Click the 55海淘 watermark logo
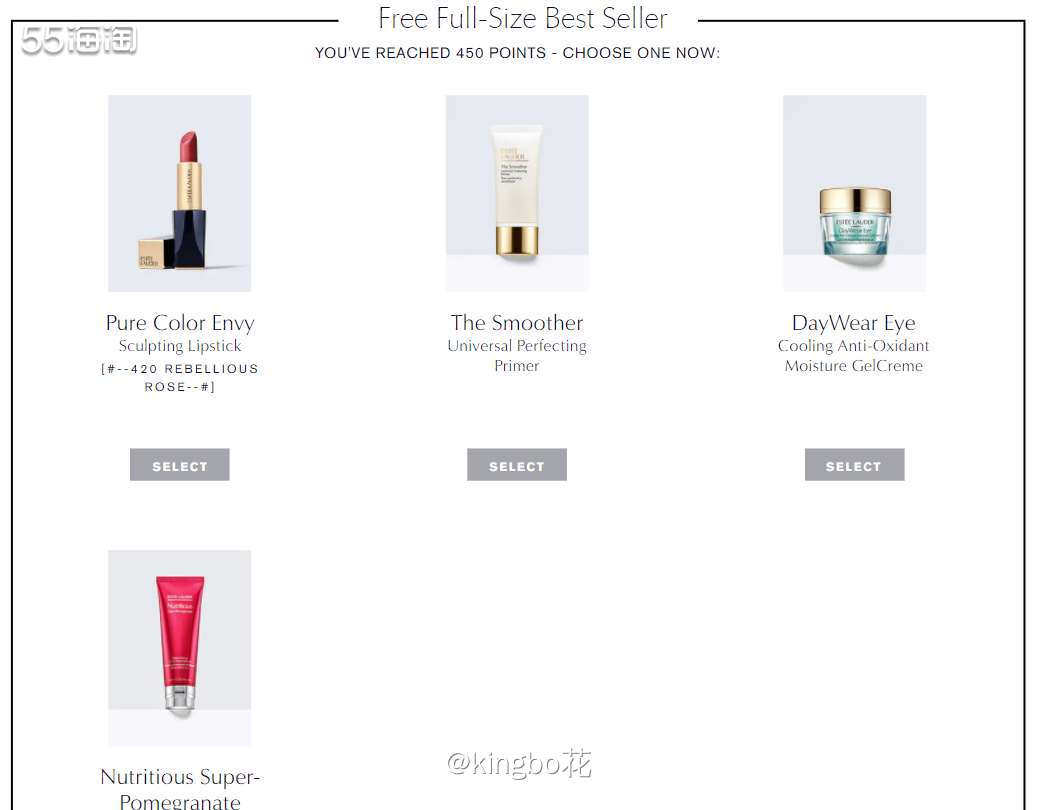Image resolution: width=1037 pixels, height=810 pixels. click(x=79, y=40)
